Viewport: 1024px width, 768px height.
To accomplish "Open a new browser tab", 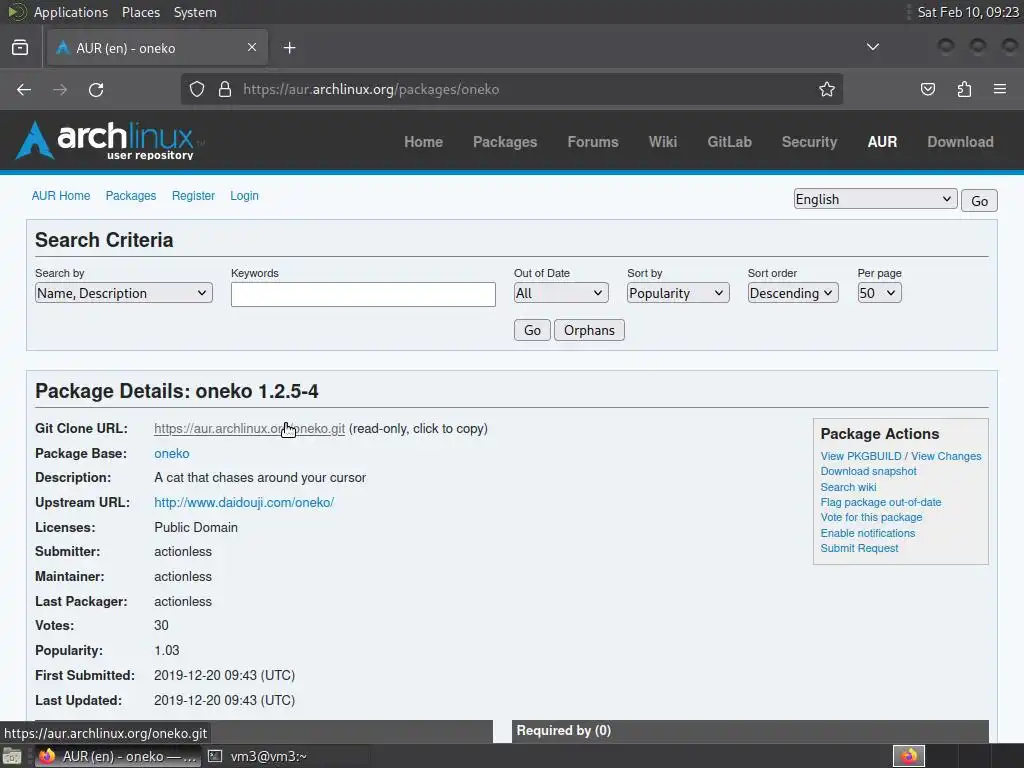I will tap(289, 48).
